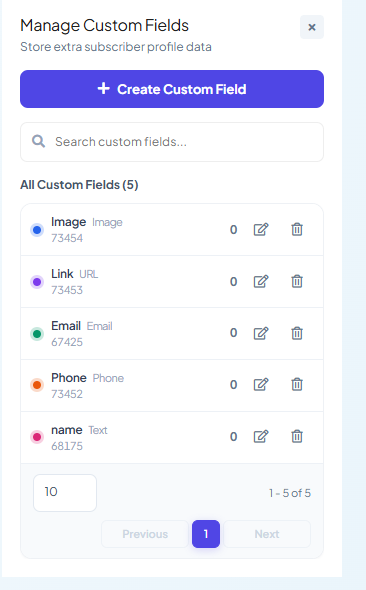This screenshot has width=366, height=590.
Task: Close the Manage Custom Fields panel
Action: click(312, 27)
